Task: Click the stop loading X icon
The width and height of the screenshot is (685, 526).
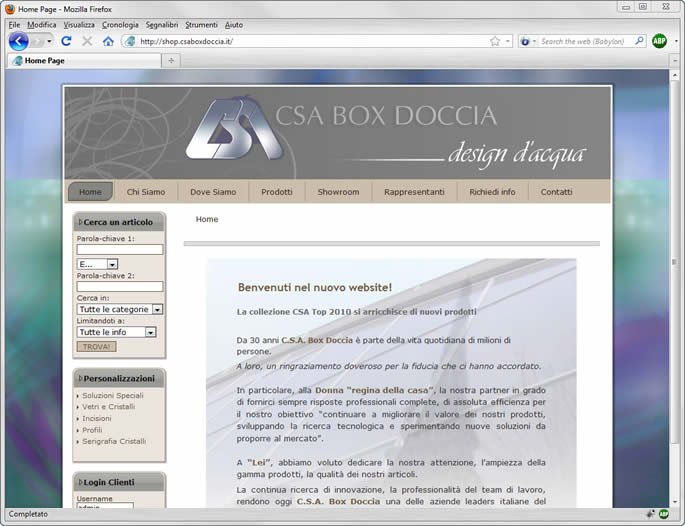Action: tap(87, 41)
